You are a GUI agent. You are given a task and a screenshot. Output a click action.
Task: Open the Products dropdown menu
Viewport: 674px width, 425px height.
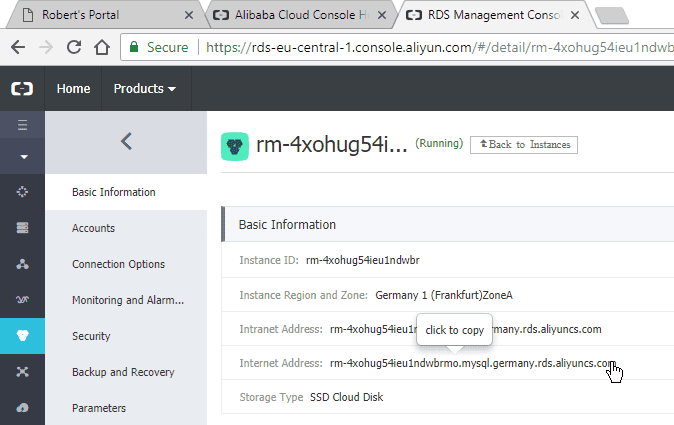[x=144, y=89]
